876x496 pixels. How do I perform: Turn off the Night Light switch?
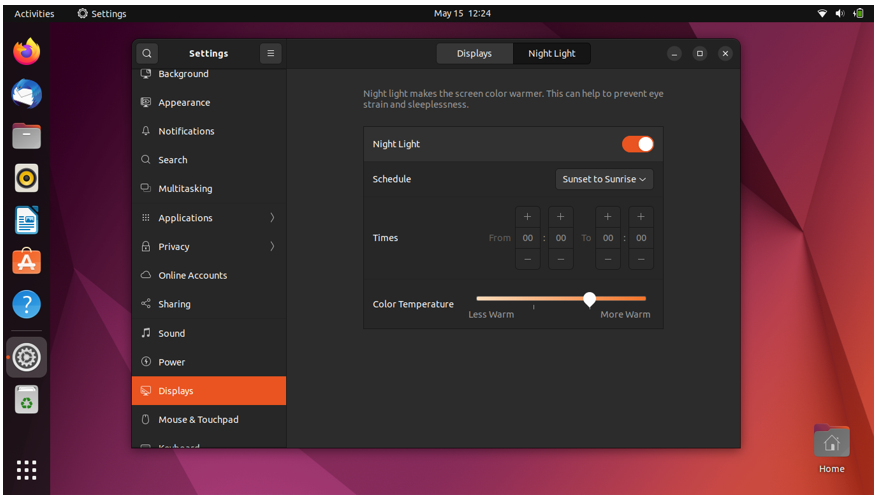point(637,144)
